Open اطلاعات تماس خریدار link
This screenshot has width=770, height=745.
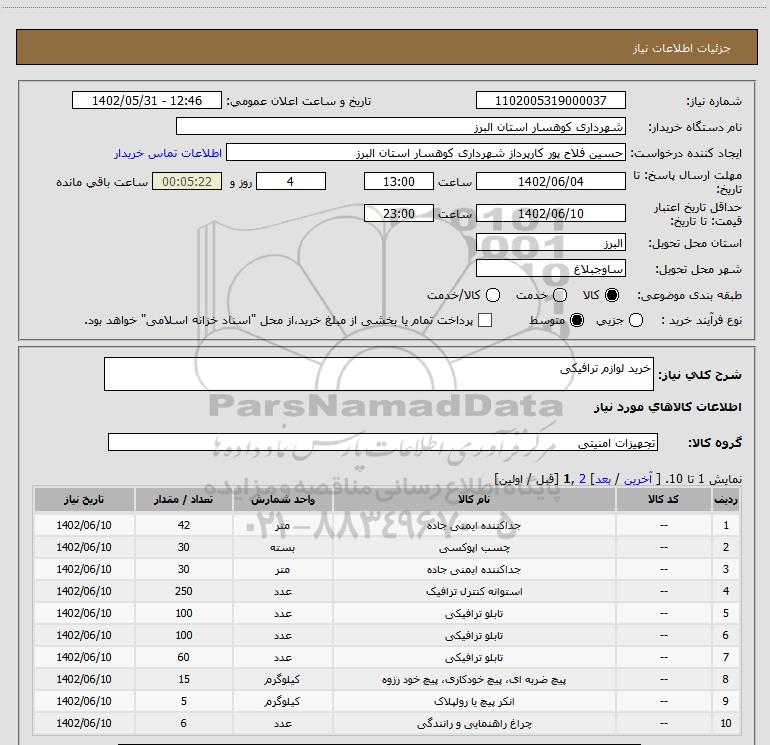(x=168, y=153)
